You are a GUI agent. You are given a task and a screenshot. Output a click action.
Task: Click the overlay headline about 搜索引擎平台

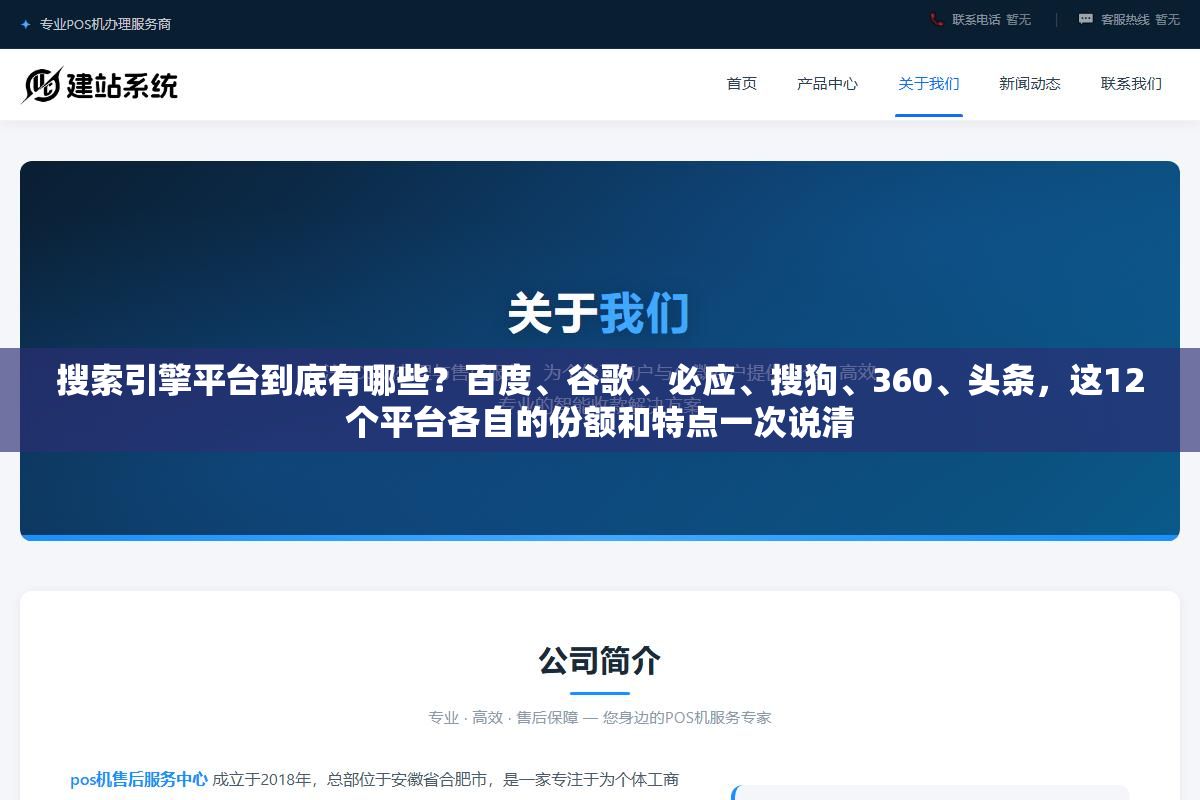600,401
